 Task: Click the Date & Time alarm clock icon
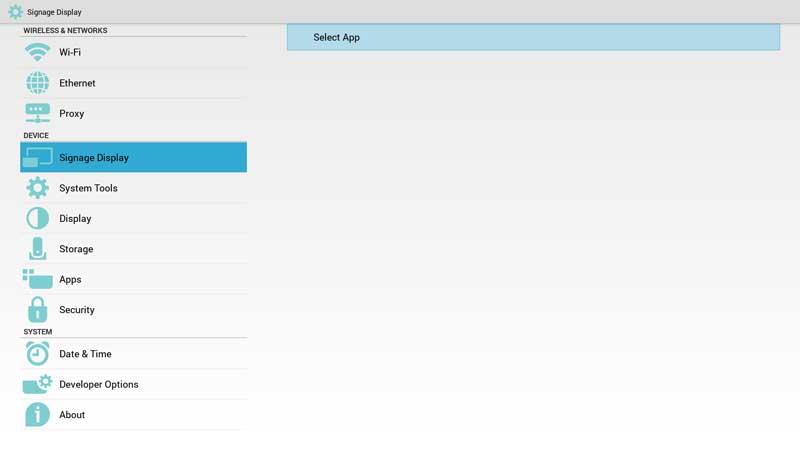pos(37,354)
